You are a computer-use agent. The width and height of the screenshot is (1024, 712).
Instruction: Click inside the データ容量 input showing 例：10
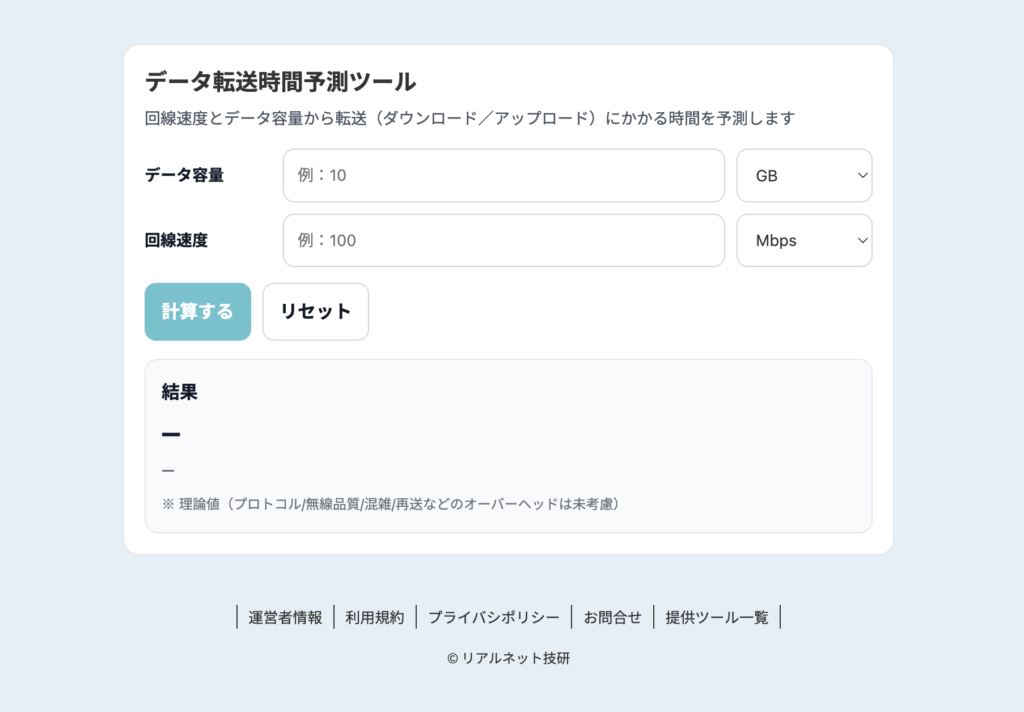503,175
